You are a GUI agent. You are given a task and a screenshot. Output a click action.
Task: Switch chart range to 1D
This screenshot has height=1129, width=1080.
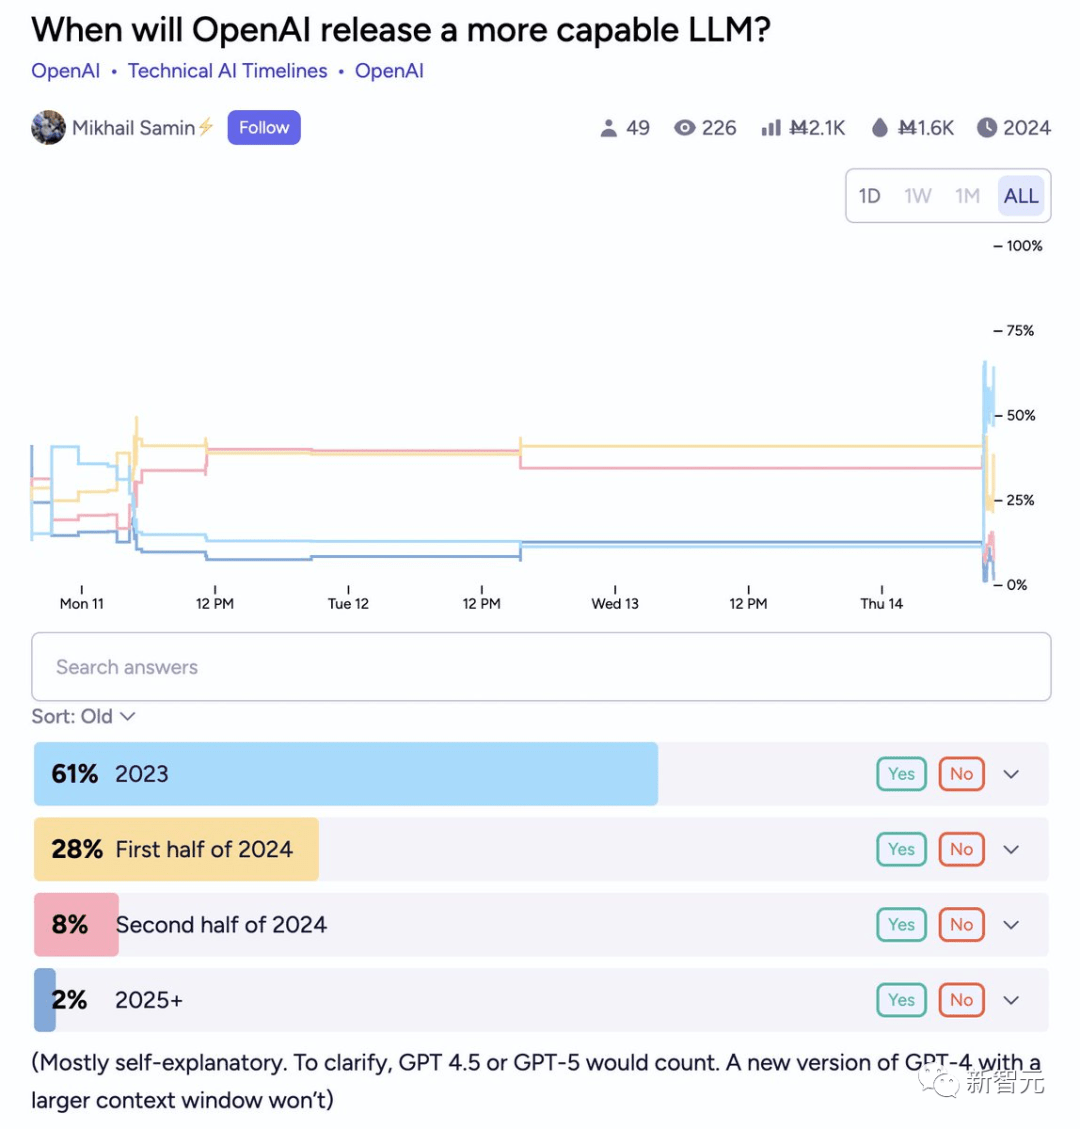pyautogui.click(x=869, y=196)
